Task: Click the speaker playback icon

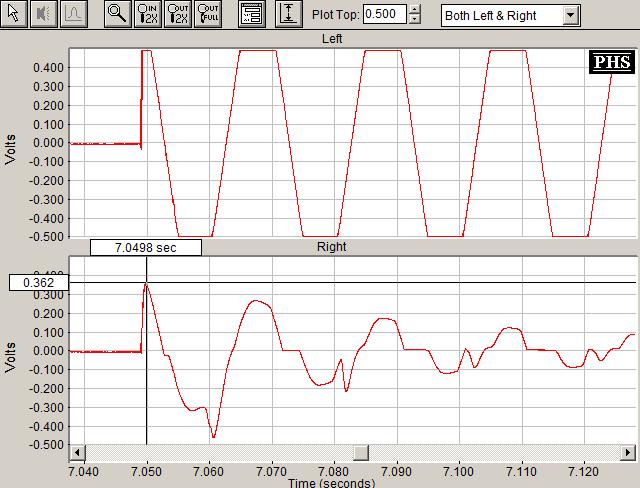Action: pyautogui.click(x=44, y=14)
